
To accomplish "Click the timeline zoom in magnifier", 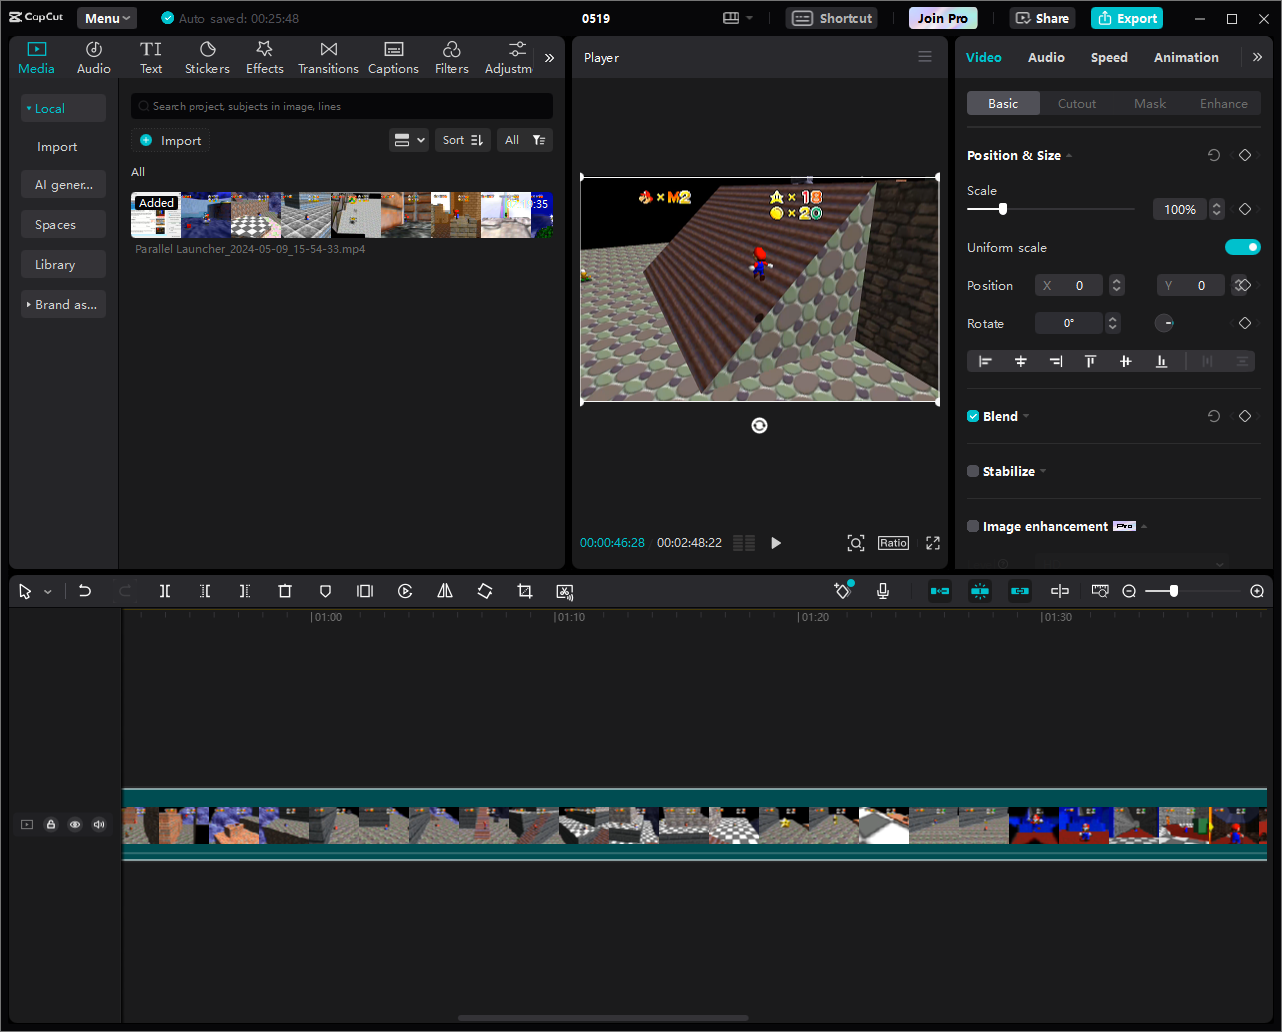I will coord(1257,591).
